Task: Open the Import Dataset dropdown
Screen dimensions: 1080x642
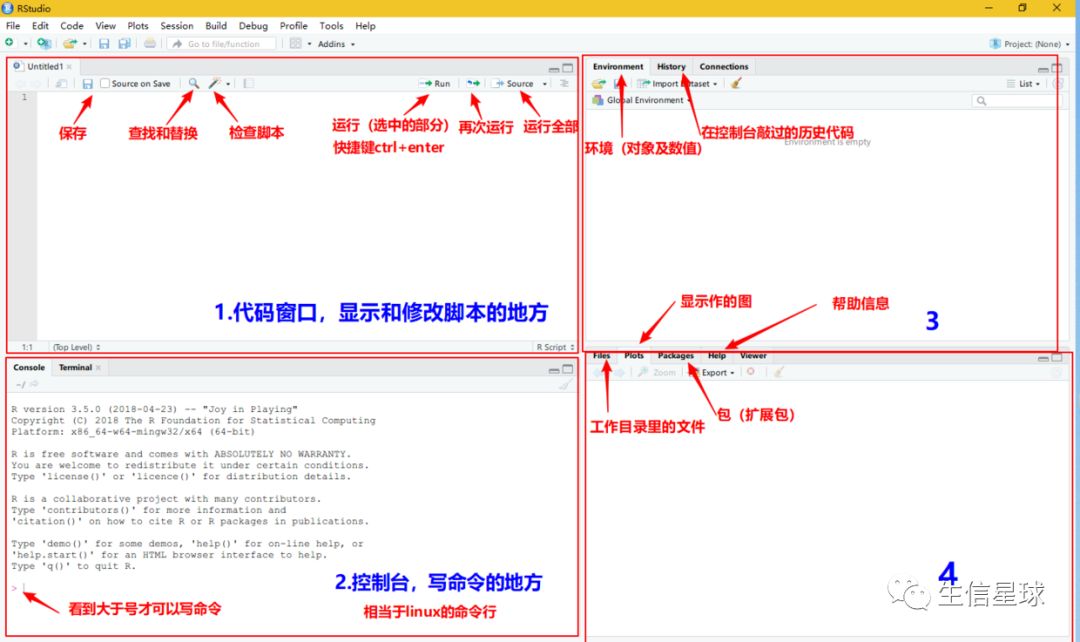Action: [678, 83]
